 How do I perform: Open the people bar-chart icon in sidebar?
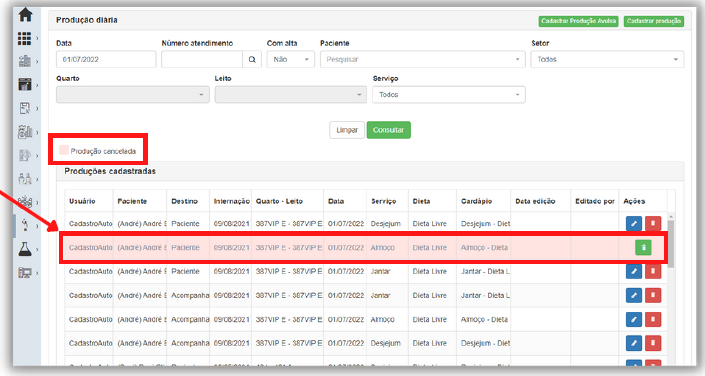25,131
